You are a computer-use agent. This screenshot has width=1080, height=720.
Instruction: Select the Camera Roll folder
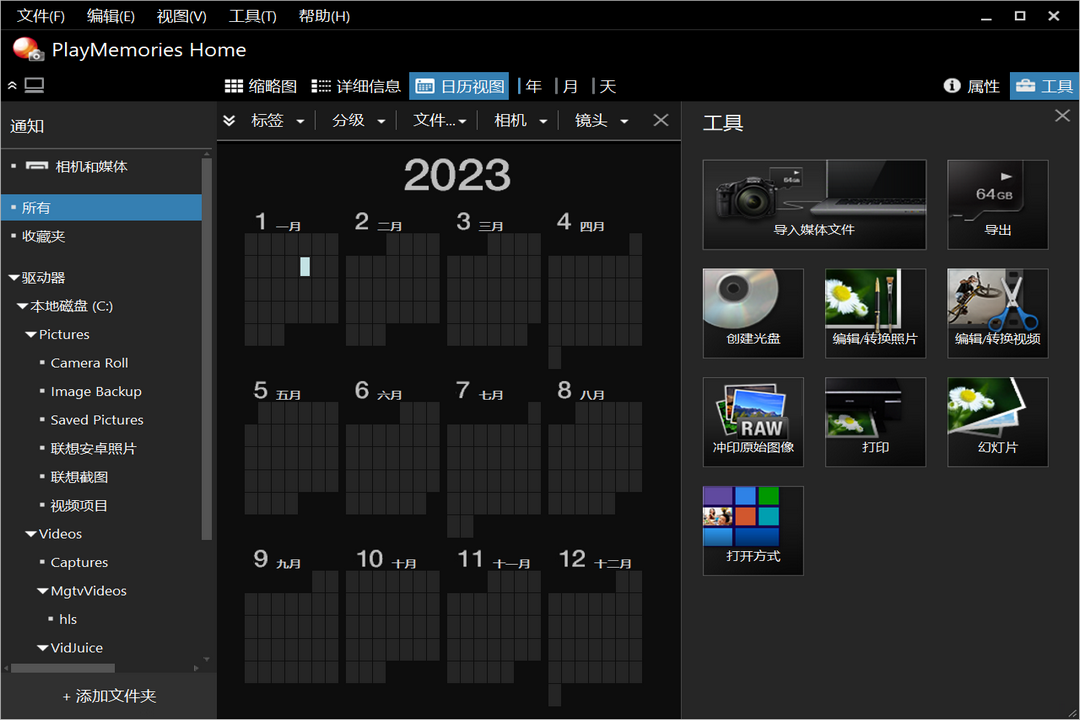[x=89, y=363]
